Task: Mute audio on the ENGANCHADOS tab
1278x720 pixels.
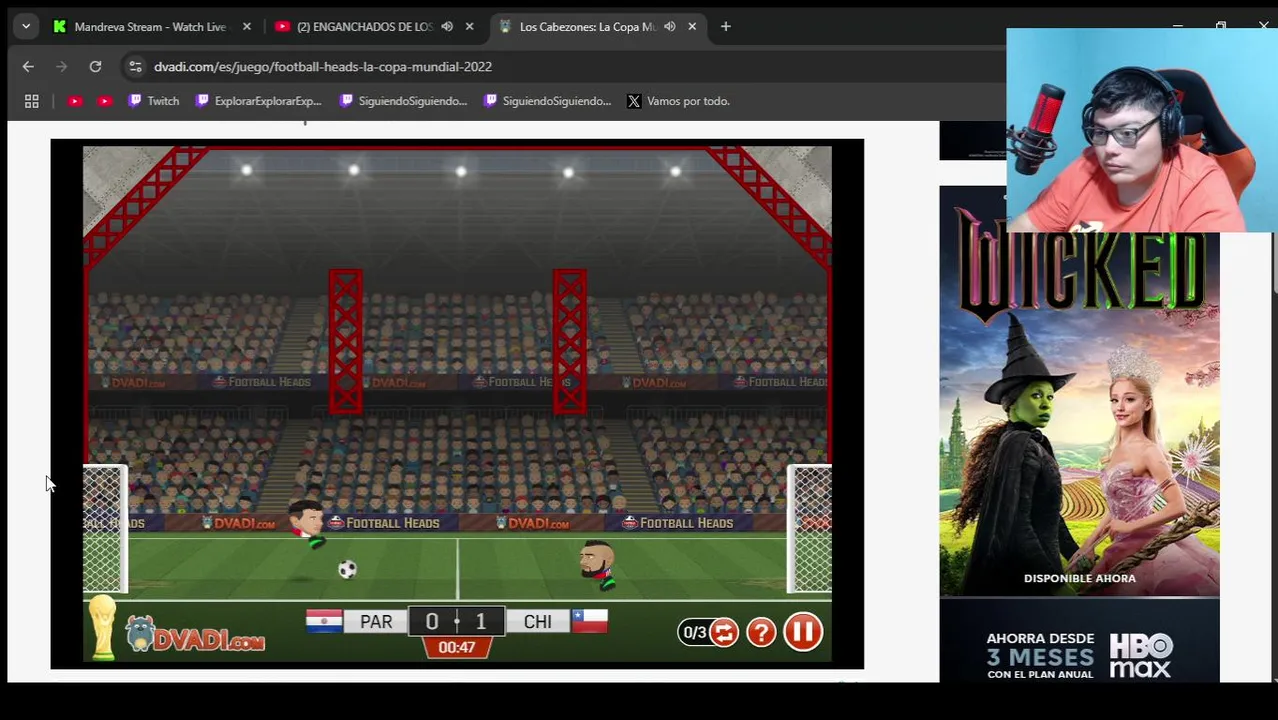Action: click(447, 27)
